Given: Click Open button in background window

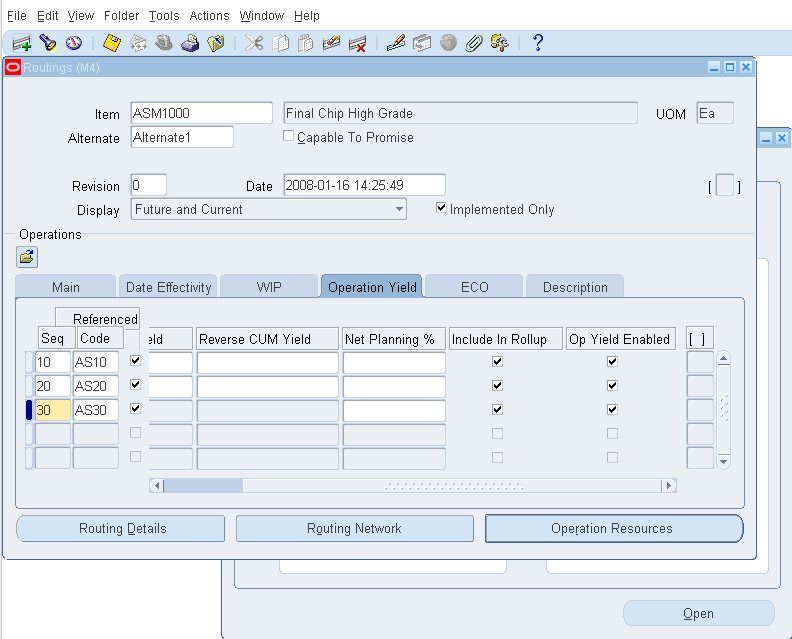Looking at the screenshot, I should click(x=699, y=613).
